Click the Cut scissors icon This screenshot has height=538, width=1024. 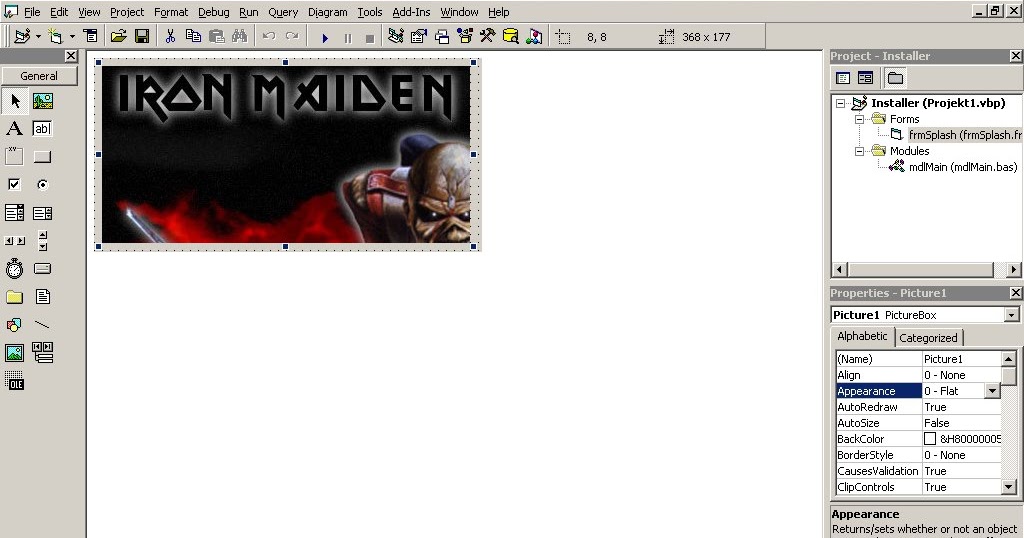170,37
